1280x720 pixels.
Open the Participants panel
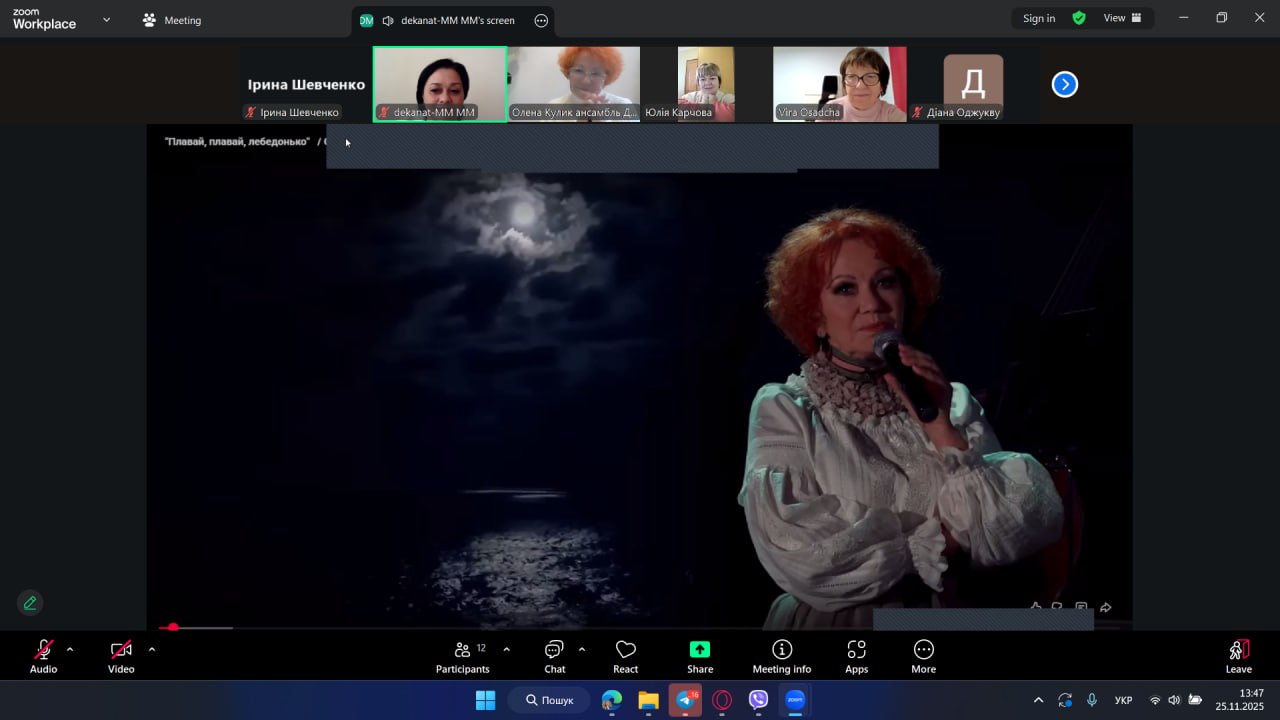[x=462, y=656]
